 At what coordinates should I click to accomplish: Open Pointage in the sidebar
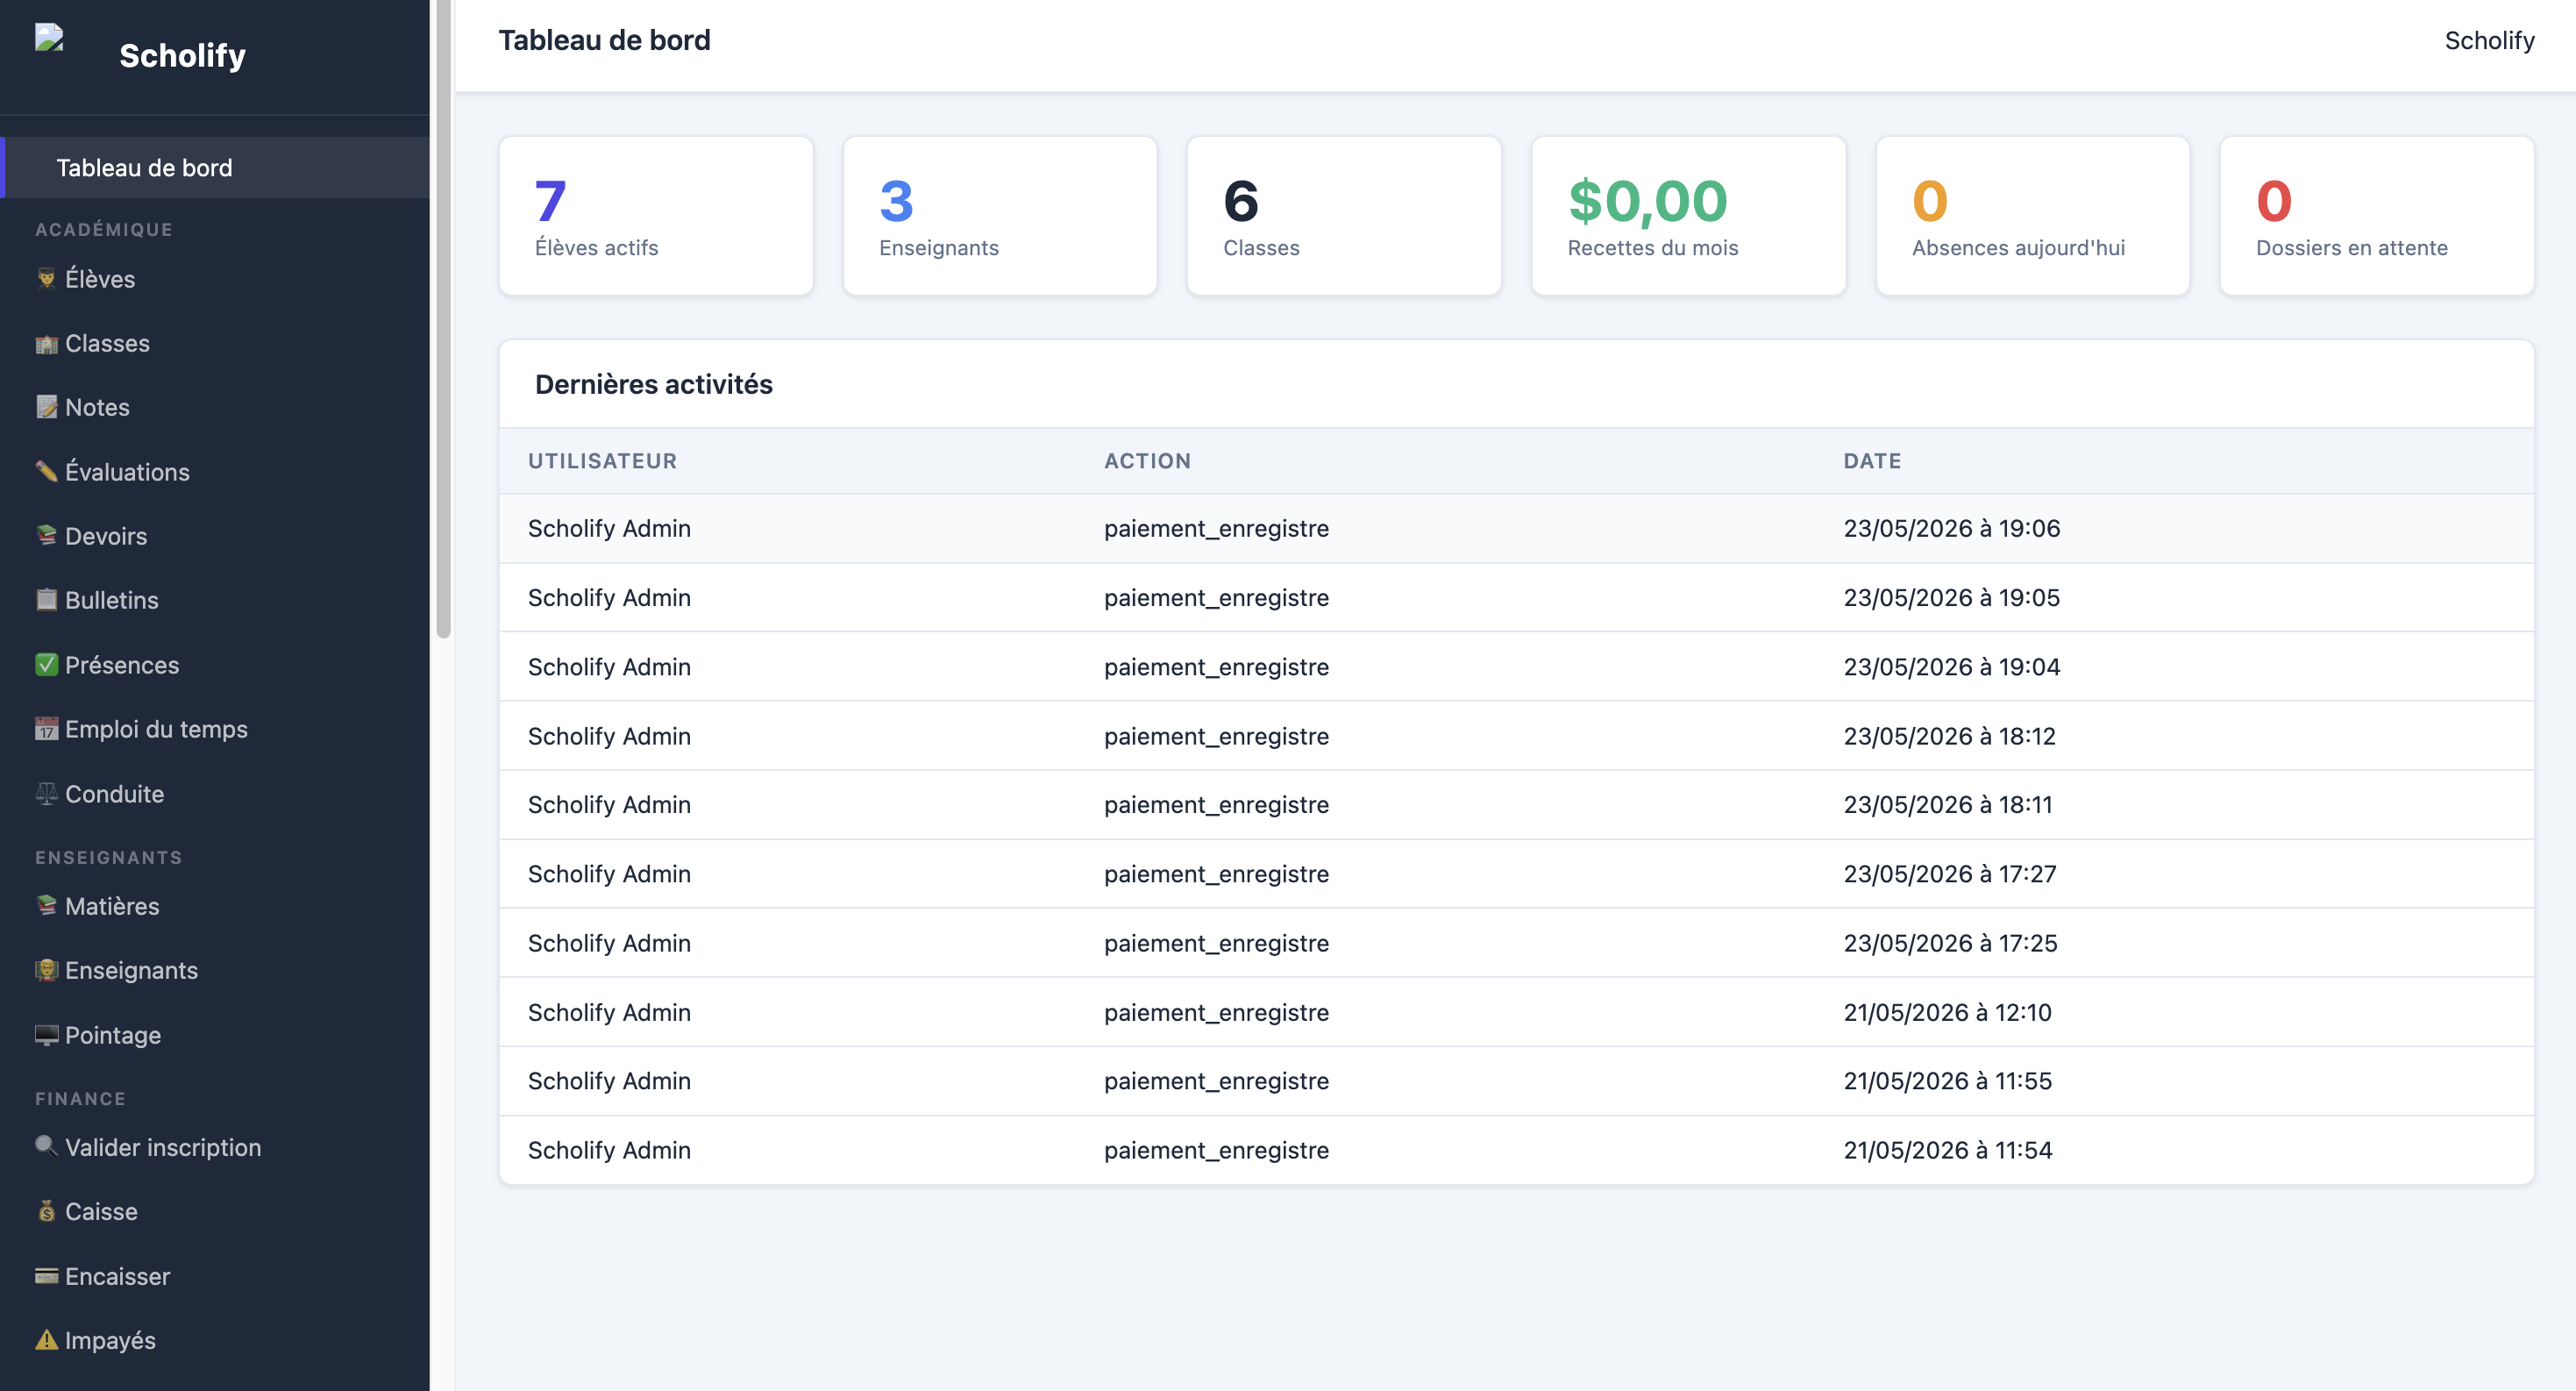pyautogui.click(x=215, y=1035)
